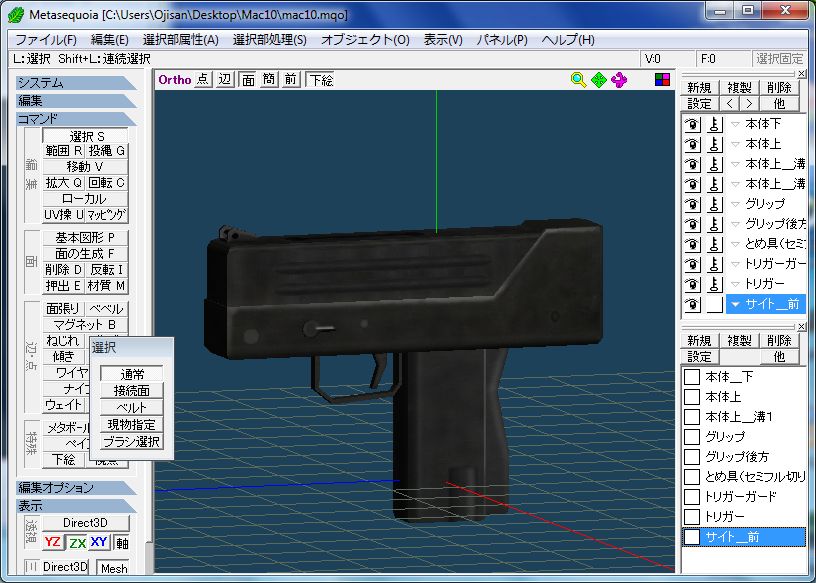Viewport: 816px width, 583px height.
Task: Click the magnifier zoom view icon
Action: coord(578,80)
